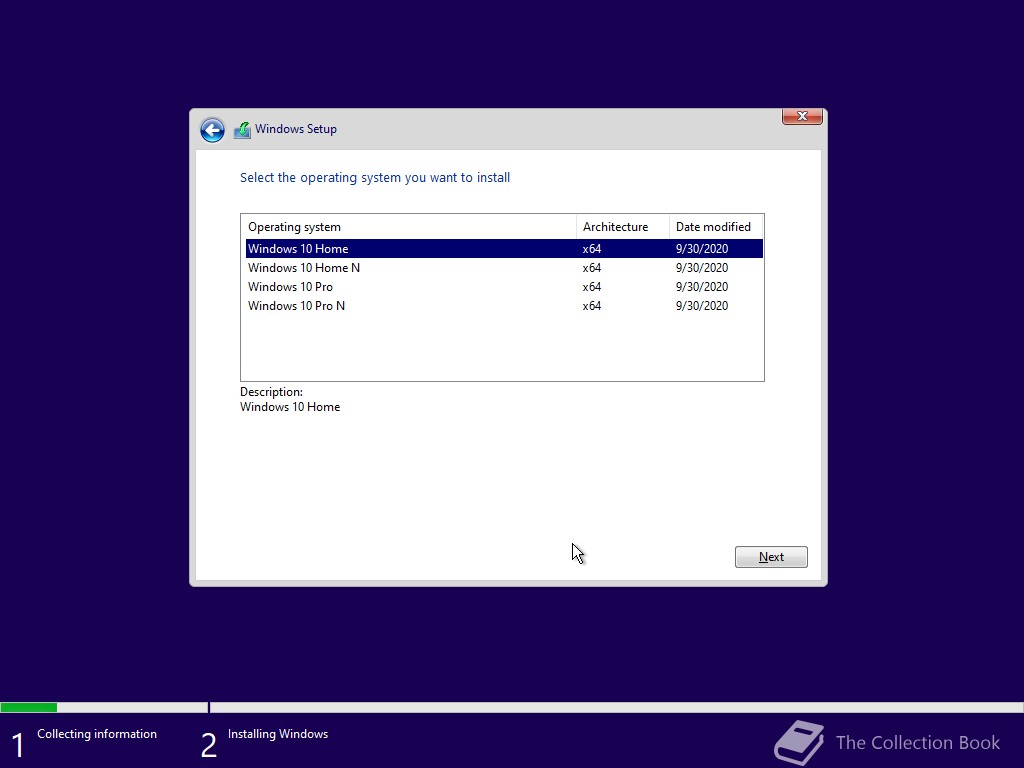1024x768 pixels.
Task: Click x64 in Windows 10 Pro row
Action: click(x=592, y=287)
